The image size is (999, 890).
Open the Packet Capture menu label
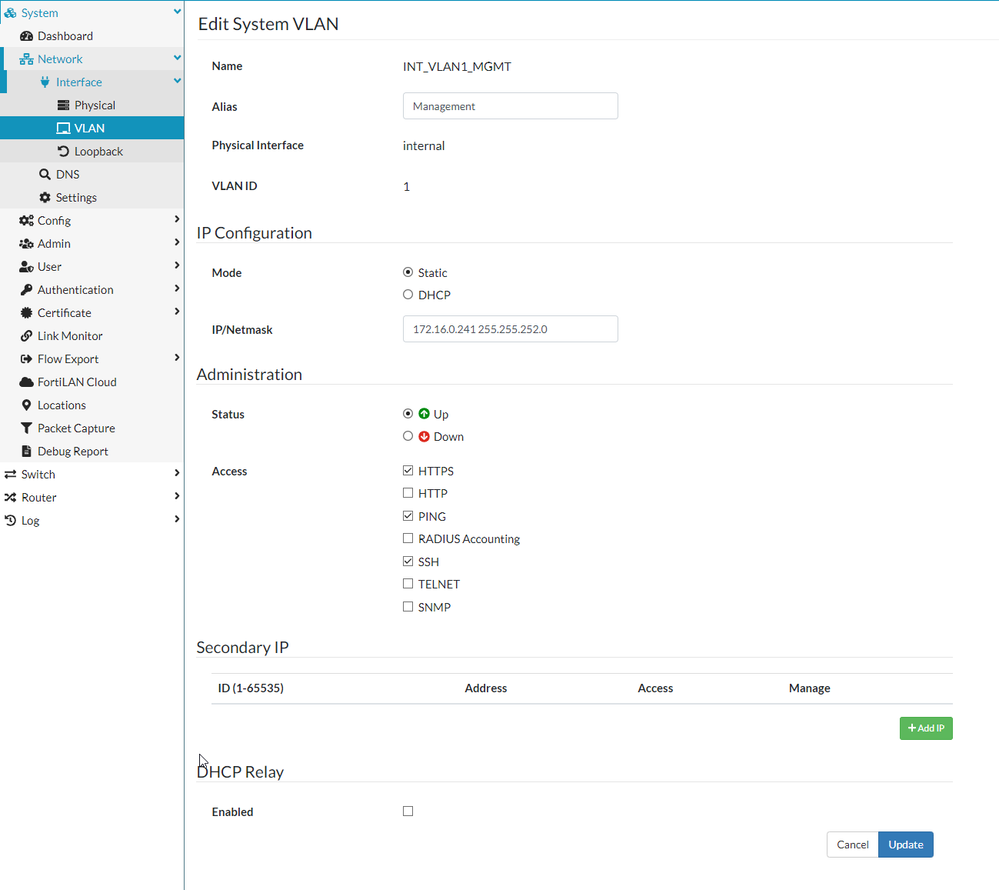[76, 428]
